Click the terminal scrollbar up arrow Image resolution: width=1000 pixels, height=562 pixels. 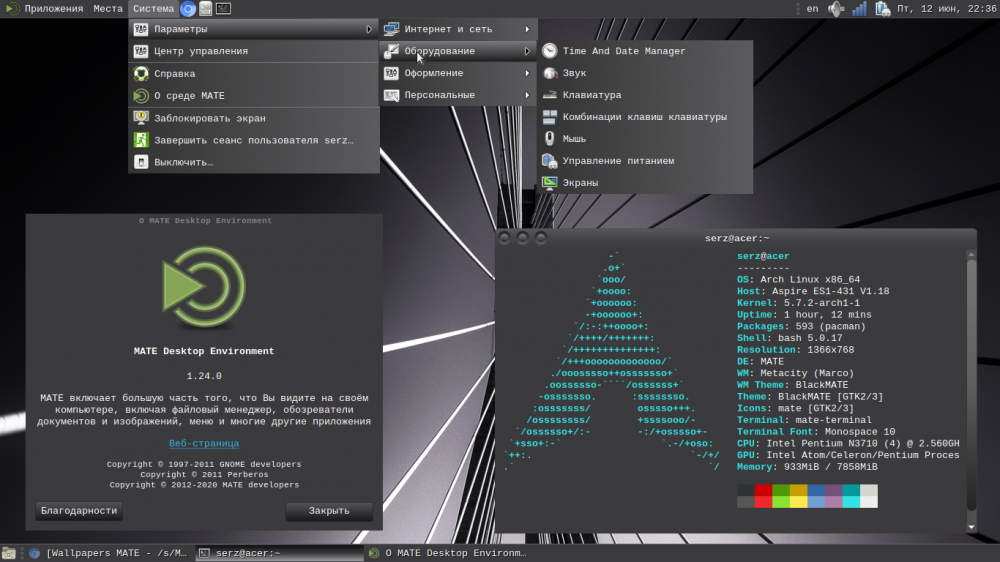pos(971,254)
